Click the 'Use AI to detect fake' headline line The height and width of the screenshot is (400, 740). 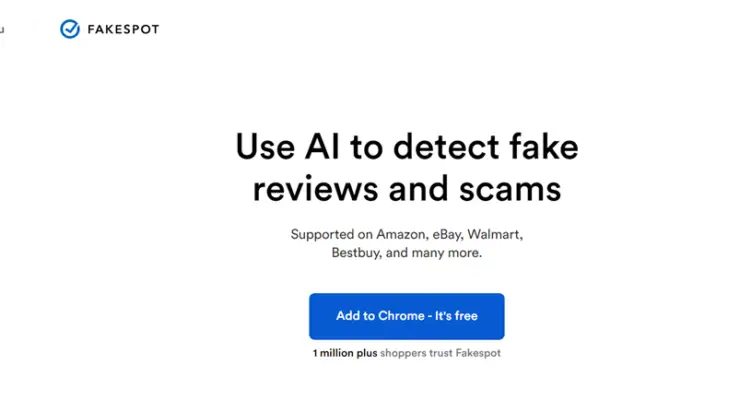(407, 147)
